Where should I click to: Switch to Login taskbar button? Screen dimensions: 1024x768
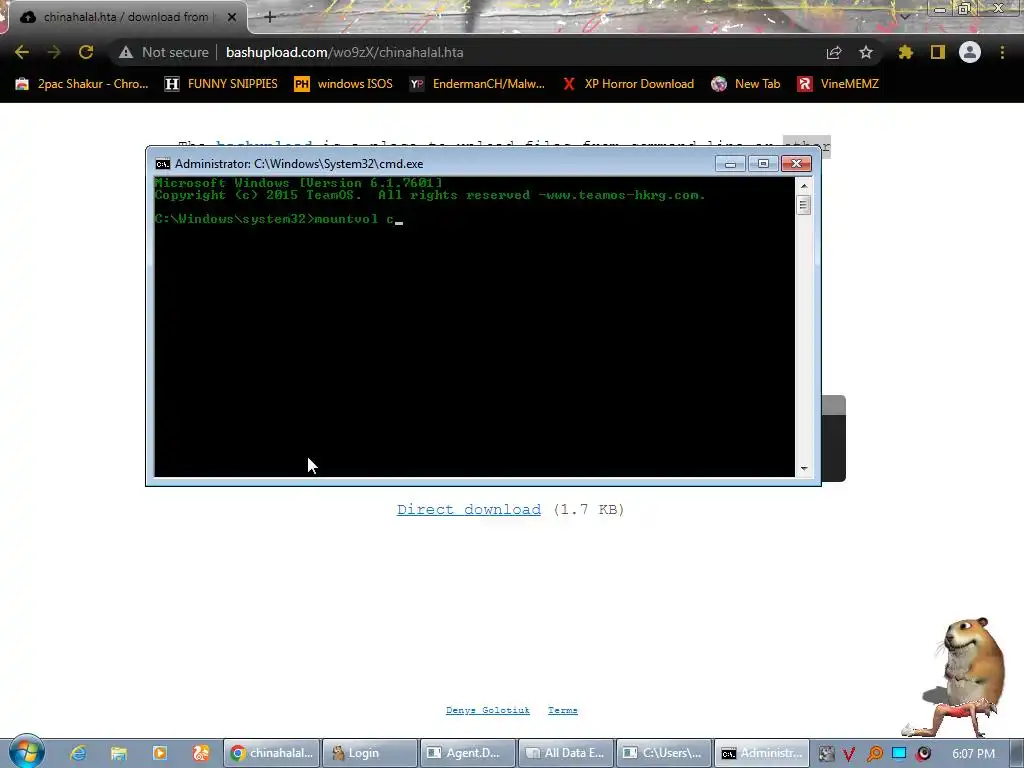(x=370, y=753)
